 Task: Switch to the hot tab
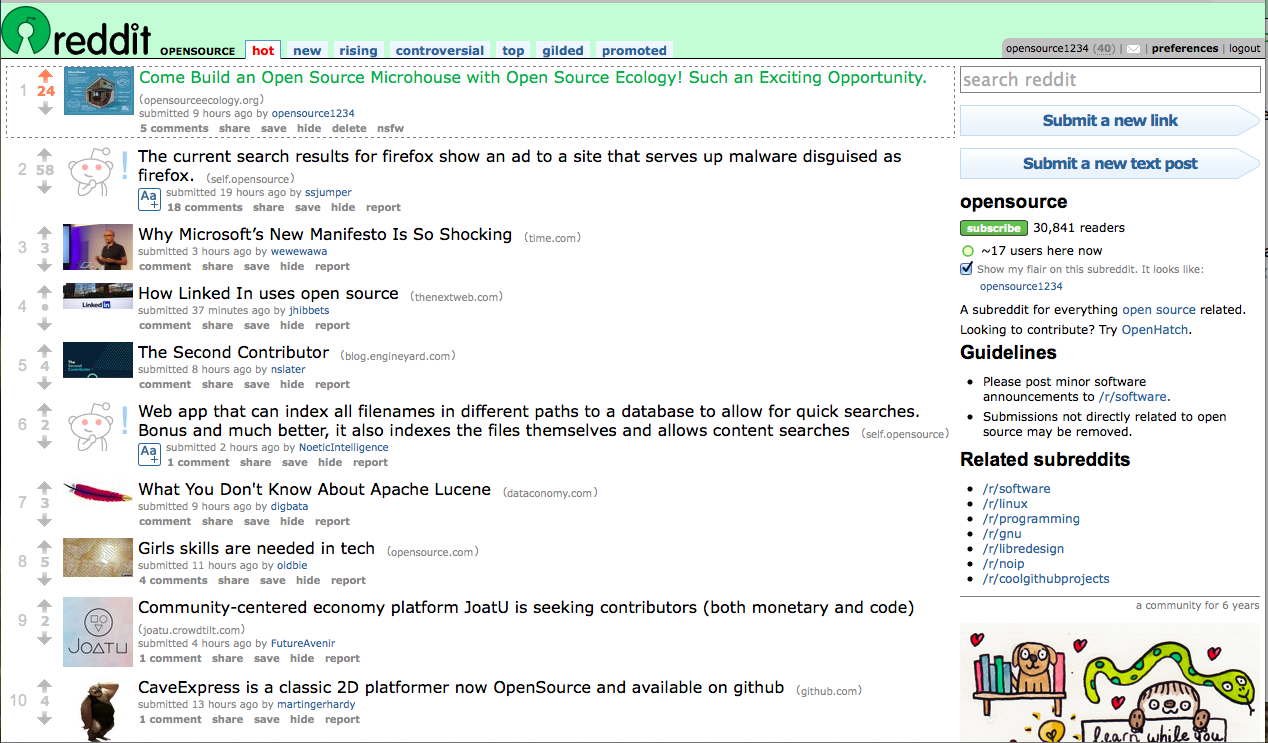tap(263, 50)
